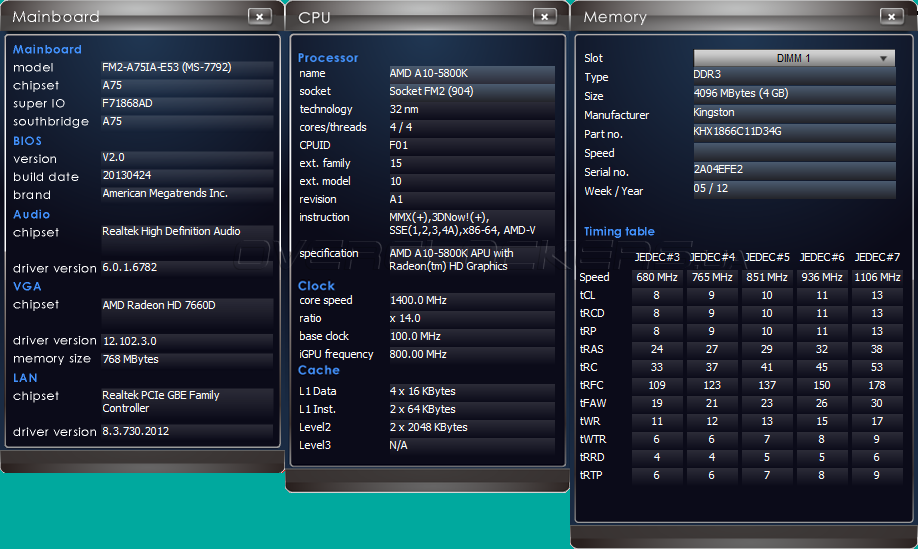Image resolution: width=918 pixels, height=549 pixels.
Task: Click the instruction set MMX value
Action: [471, 224]
